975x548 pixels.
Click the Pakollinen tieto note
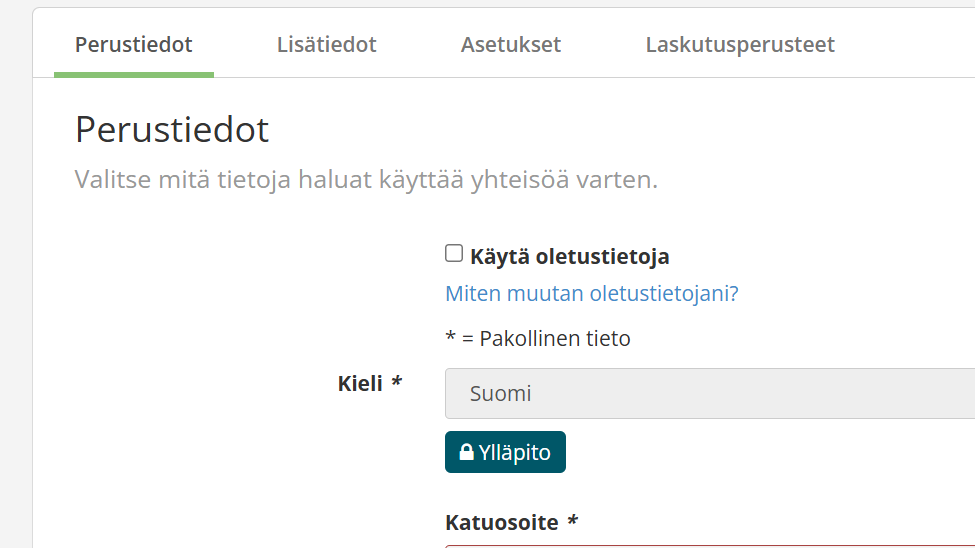[x=538, y=338]
